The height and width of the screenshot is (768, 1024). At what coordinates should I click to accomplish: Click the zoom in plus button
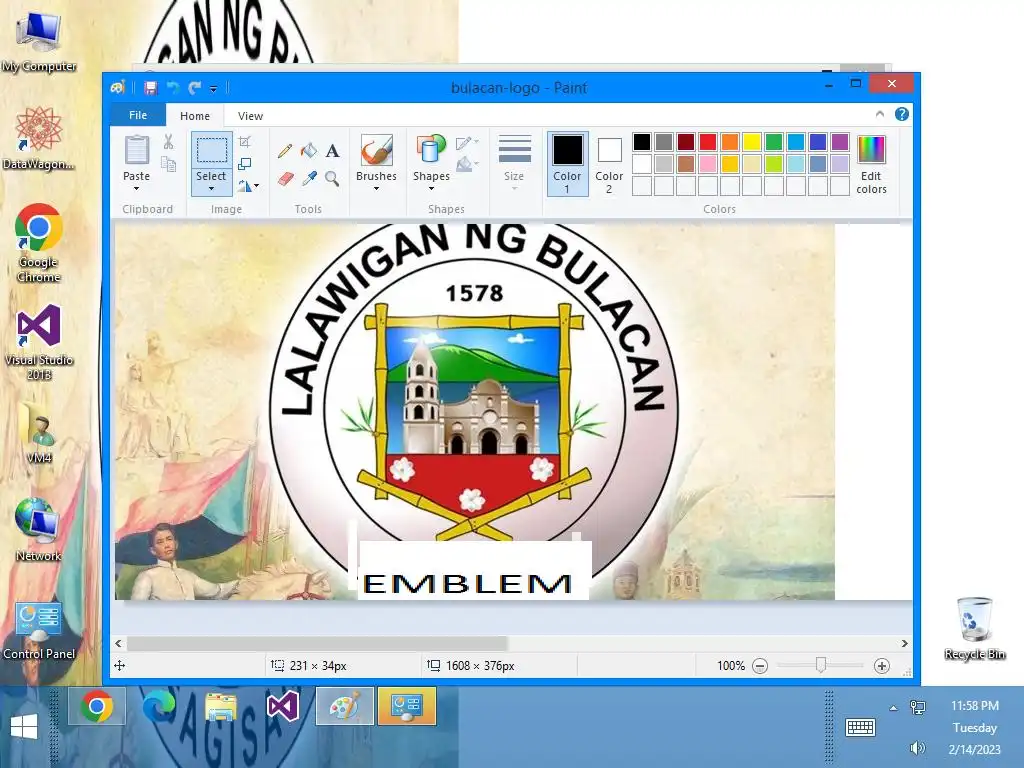tap(882, 666)
